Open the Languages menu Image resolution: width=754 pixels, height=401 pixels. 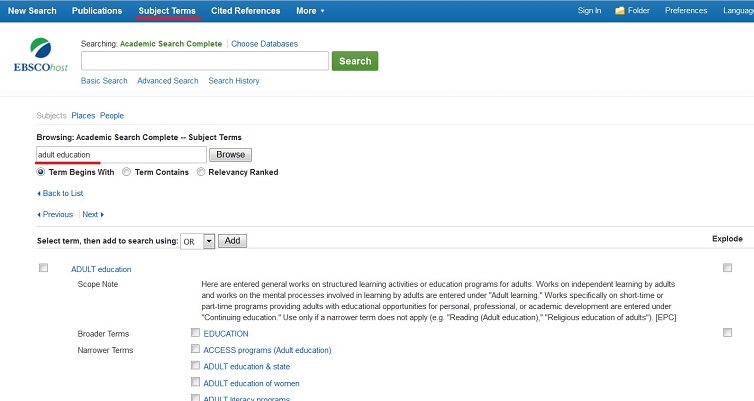click(738, 11)
